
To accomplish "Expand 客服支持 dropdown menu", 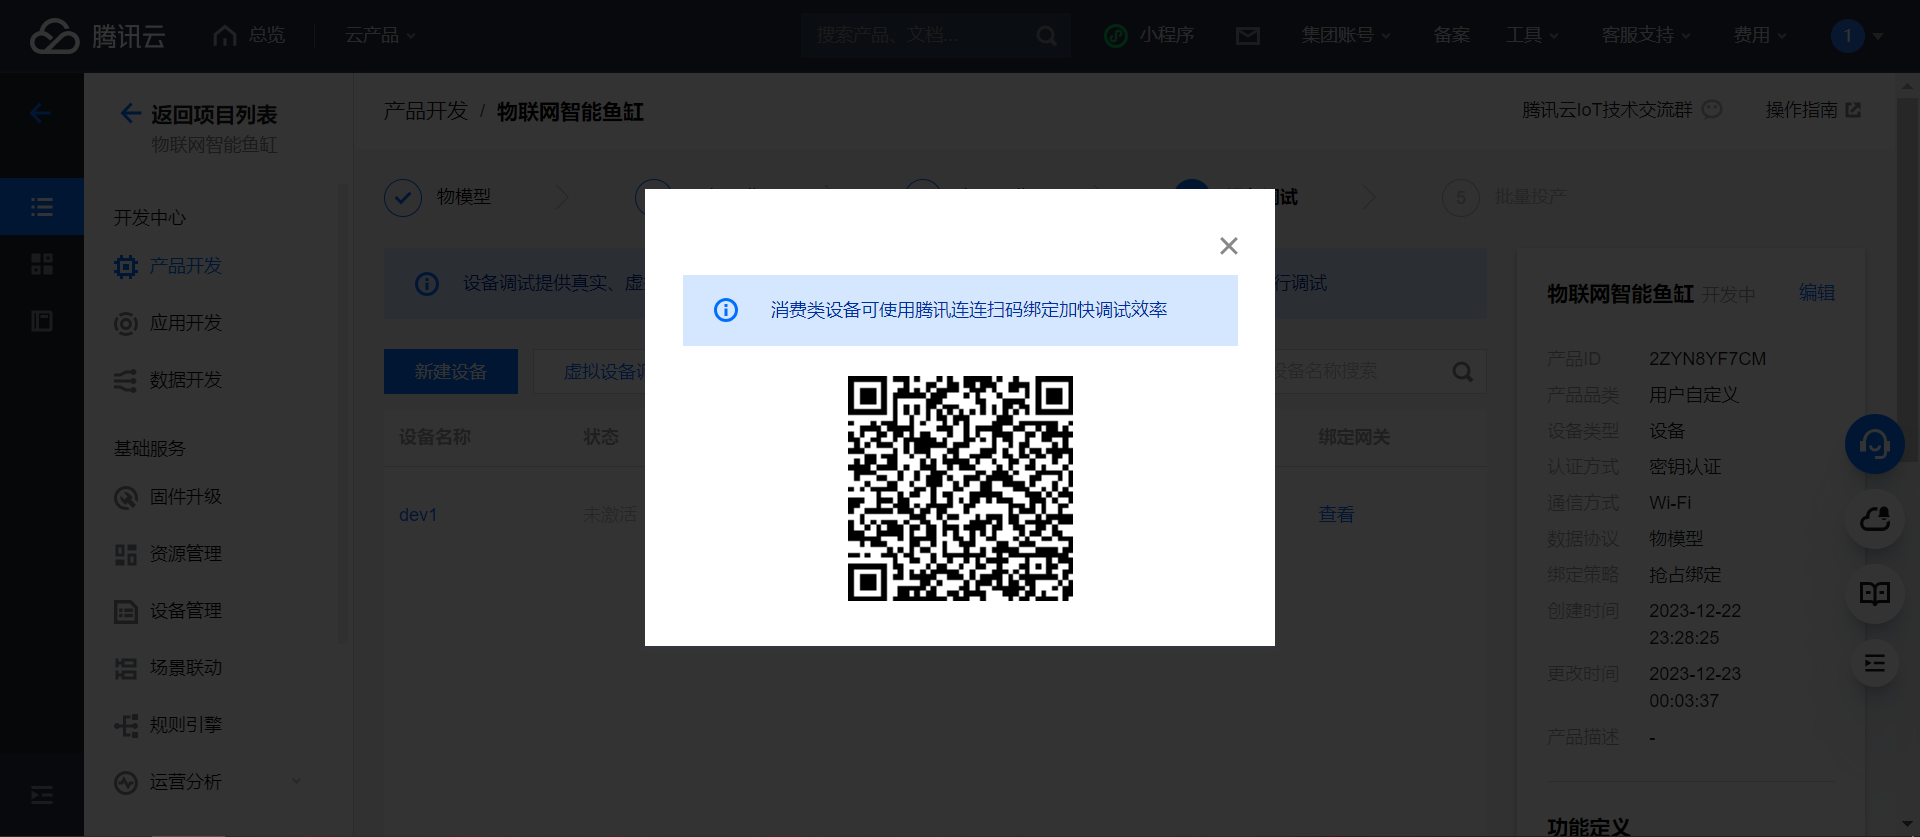I will pos(1646,35).
